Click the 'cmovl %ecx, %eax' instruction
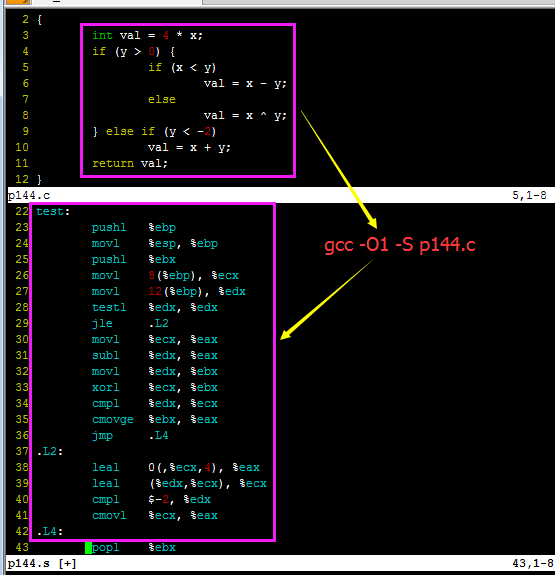The image size is (555, 575). click(x=154, y=515)
